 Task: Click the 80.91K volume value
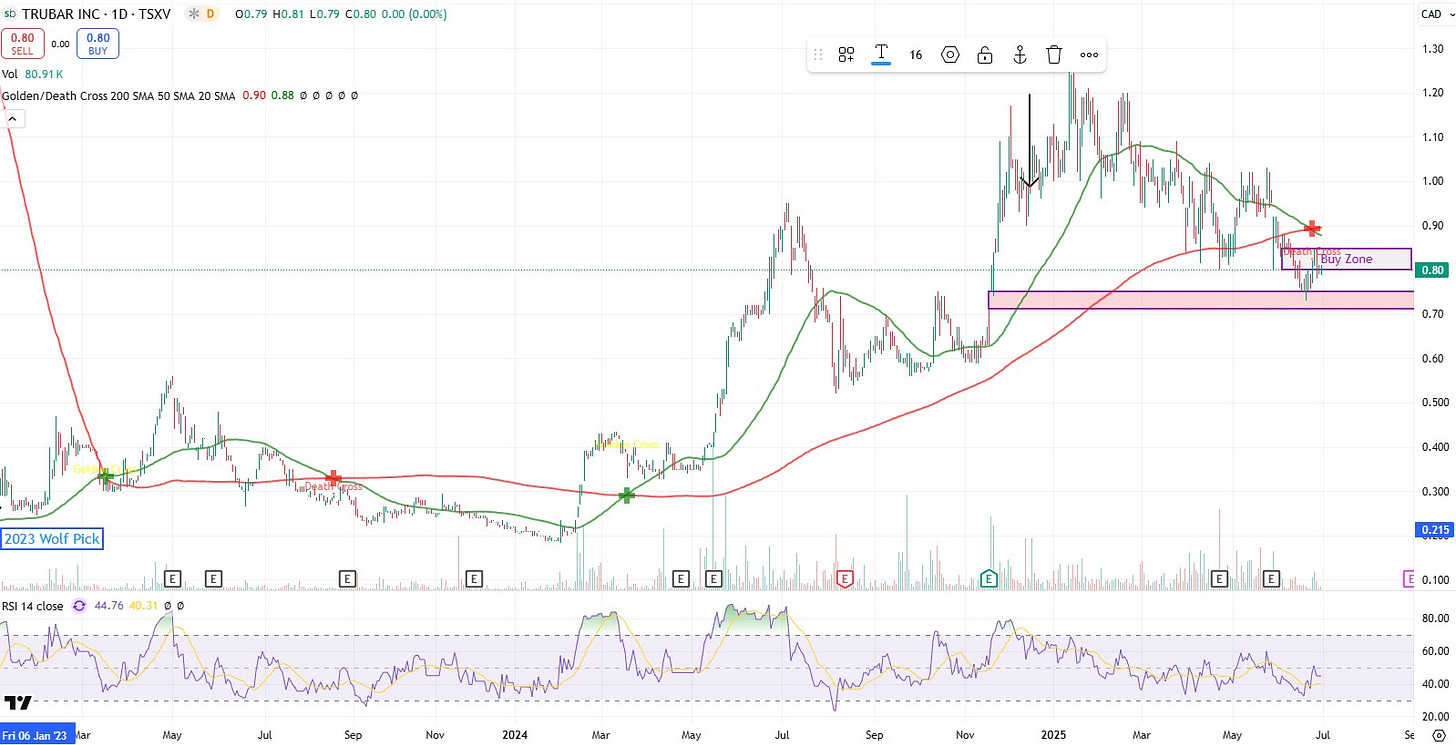pos(46,73)
